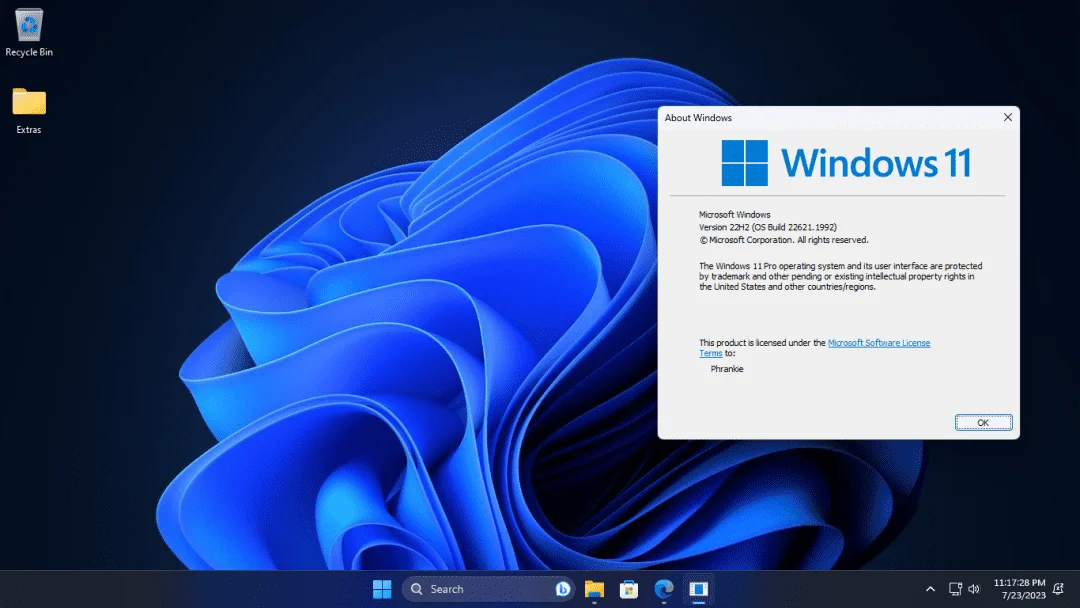Select the Extras folder on desktop
Image resolution: width=1080 pixels, height=608 pixels.
pyautogui.click(x=29, y=110)
